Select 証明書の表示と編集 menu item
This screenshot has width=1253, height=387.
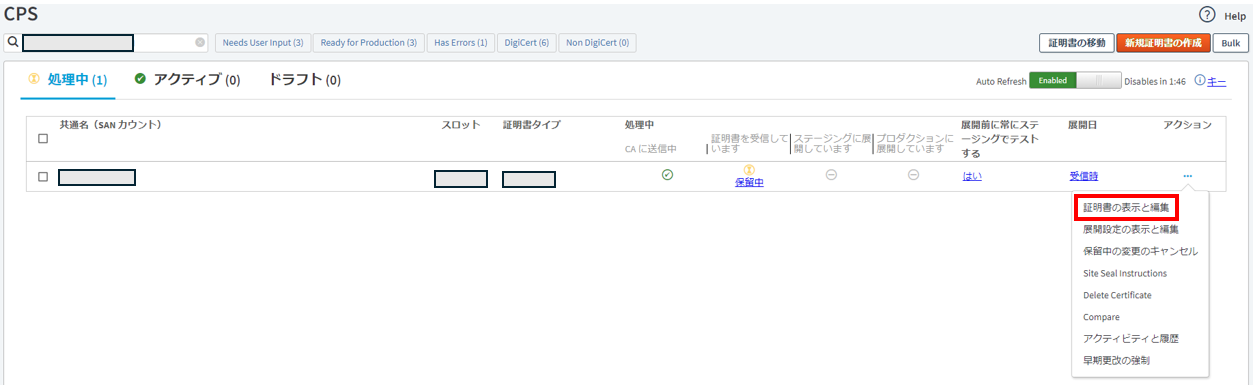(x=1126, y=207)
